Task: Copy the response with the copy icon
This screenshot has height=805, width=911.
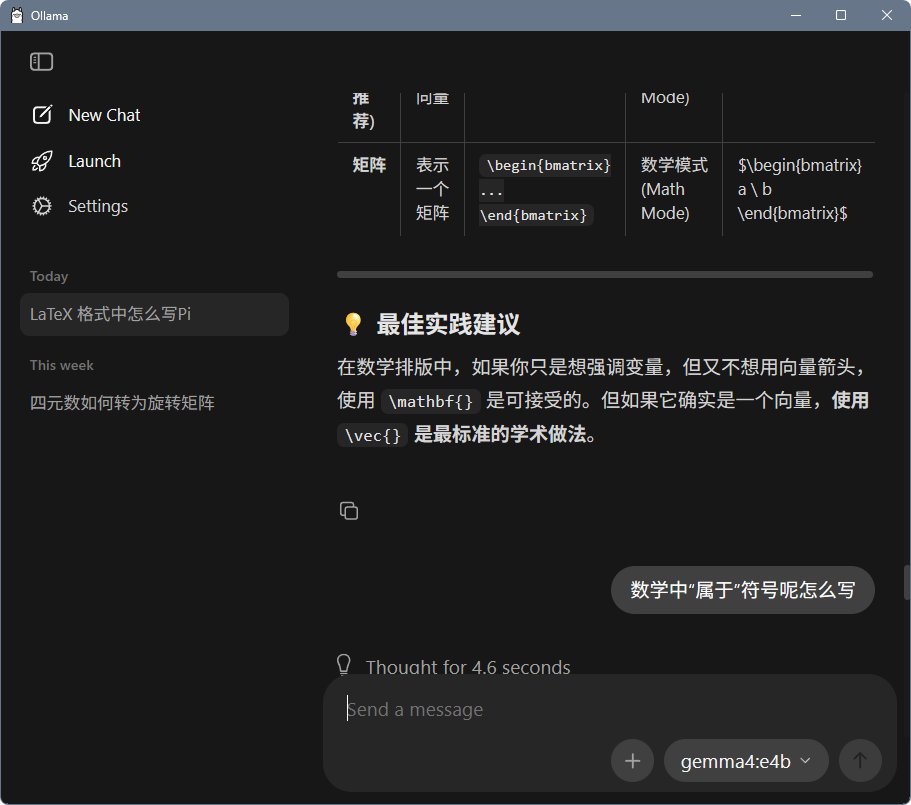Action: coord(349,511)
